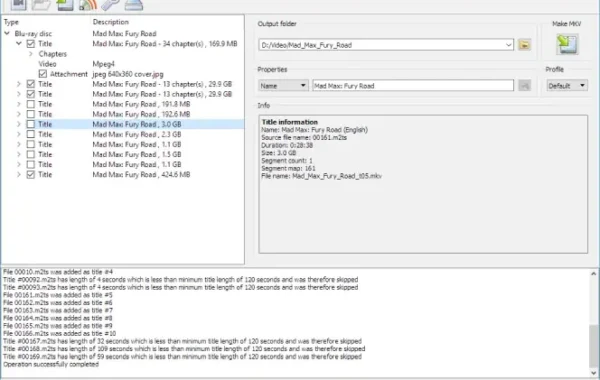
Task: Open the Profile Default dropdown
Action: 567,85
